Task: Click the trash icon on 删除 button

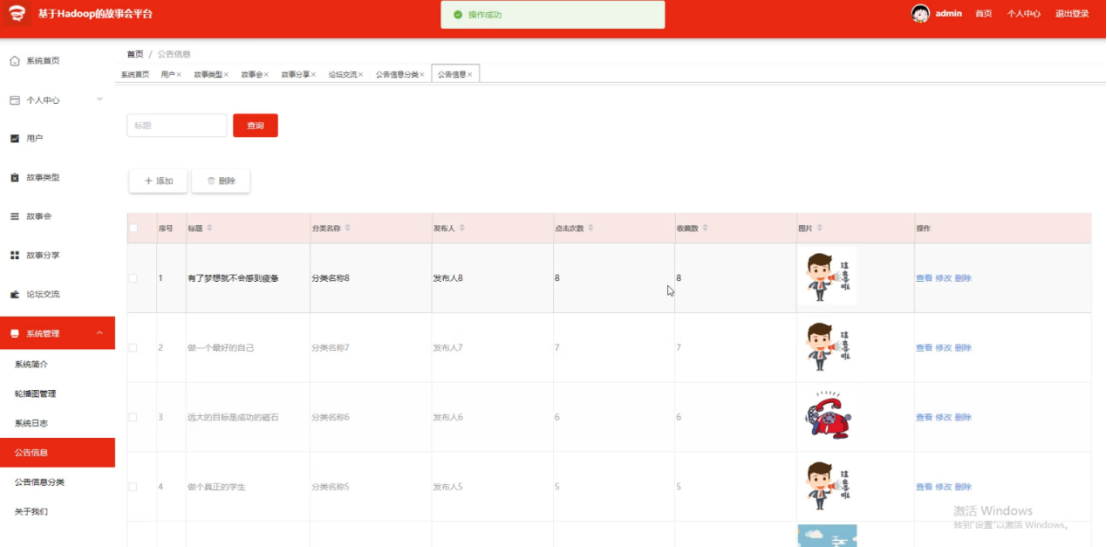Action: (x=210, y=181)
